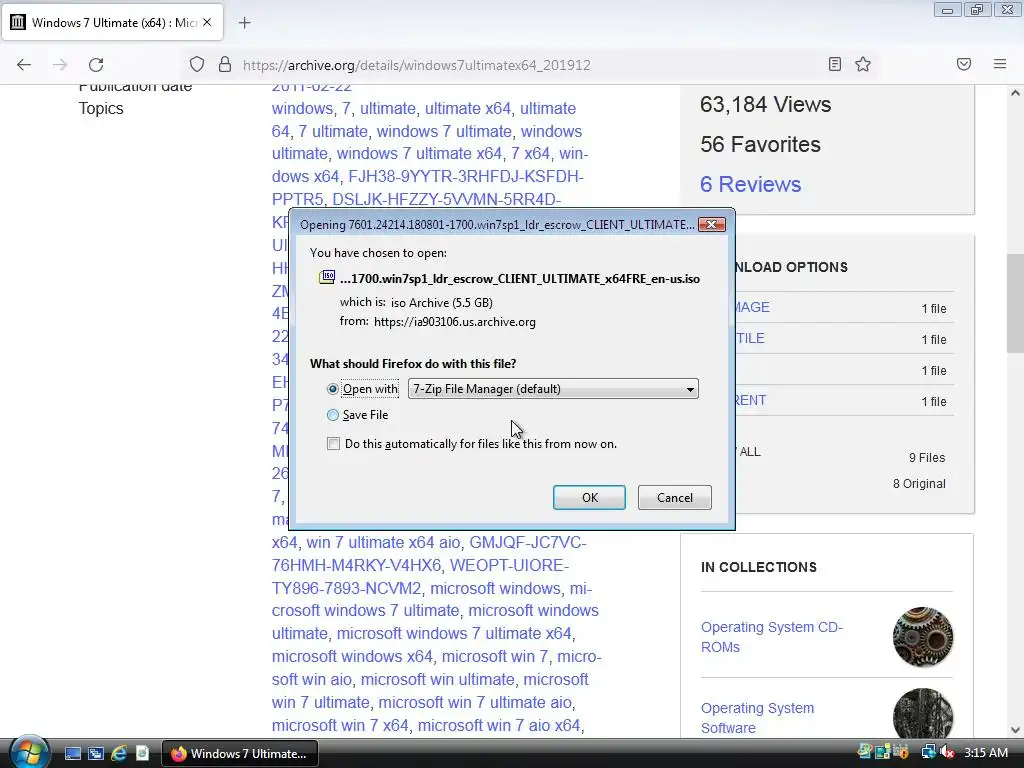The width and height of the screenshot is (1024, 768).
Task: Select the Save File radio button
Action: (x=332, y=415)
